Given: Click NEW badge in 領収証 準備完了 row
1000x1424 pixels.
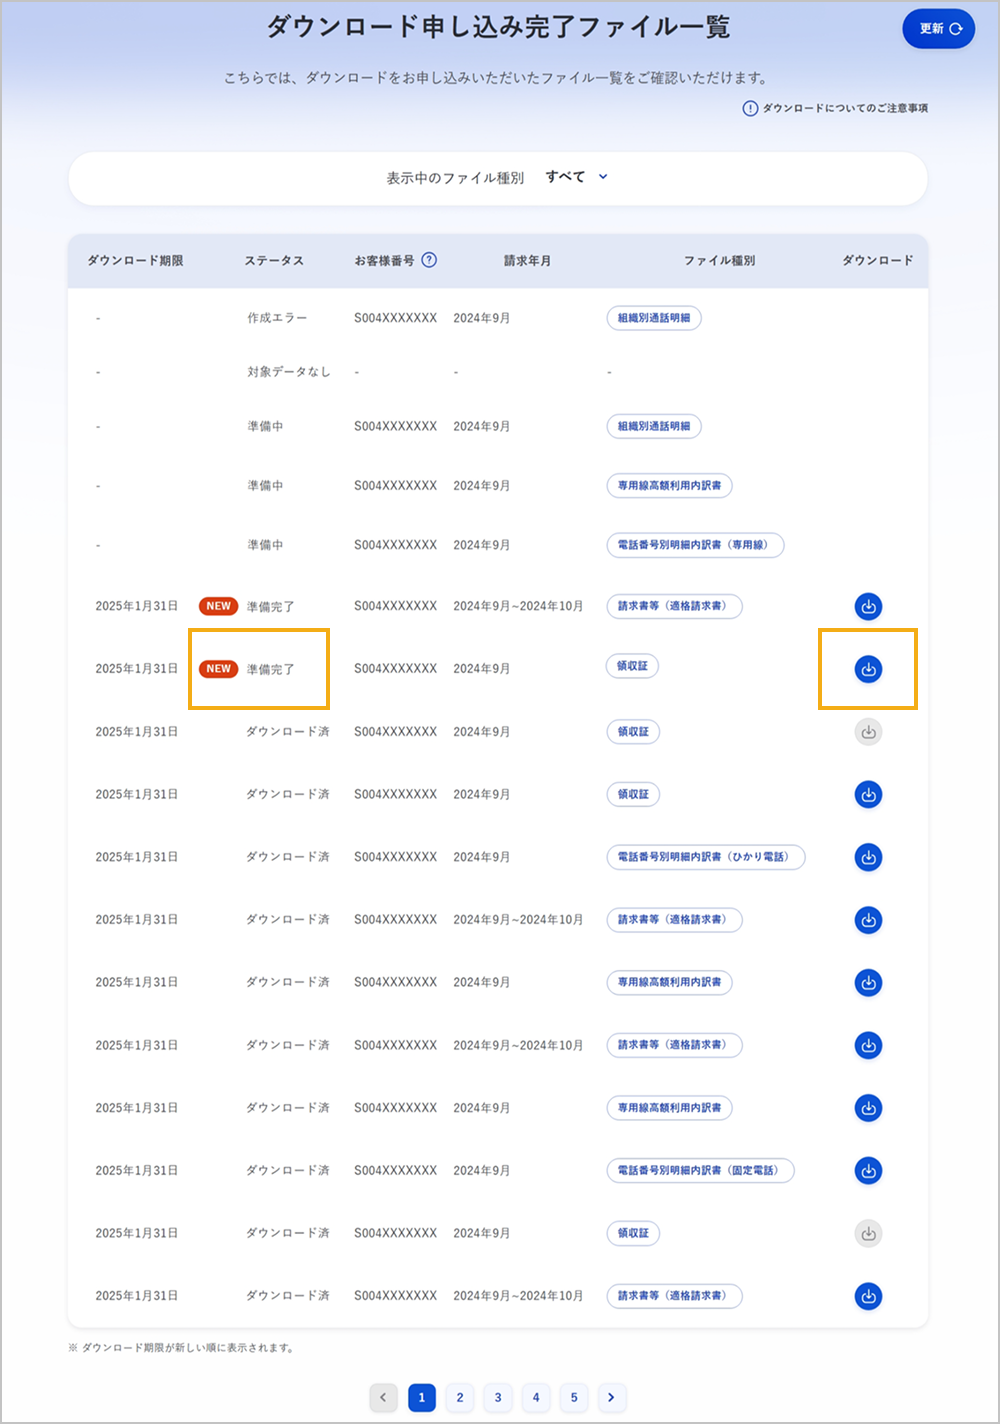Looking at the screenshot, I should [x=218, y=669].
